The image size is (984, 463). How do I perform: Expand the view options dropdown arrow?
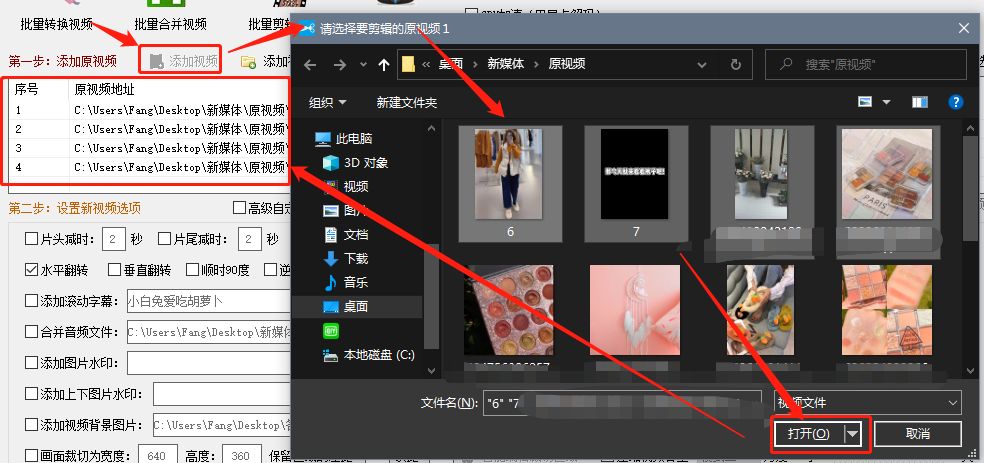tap(887, 102)
